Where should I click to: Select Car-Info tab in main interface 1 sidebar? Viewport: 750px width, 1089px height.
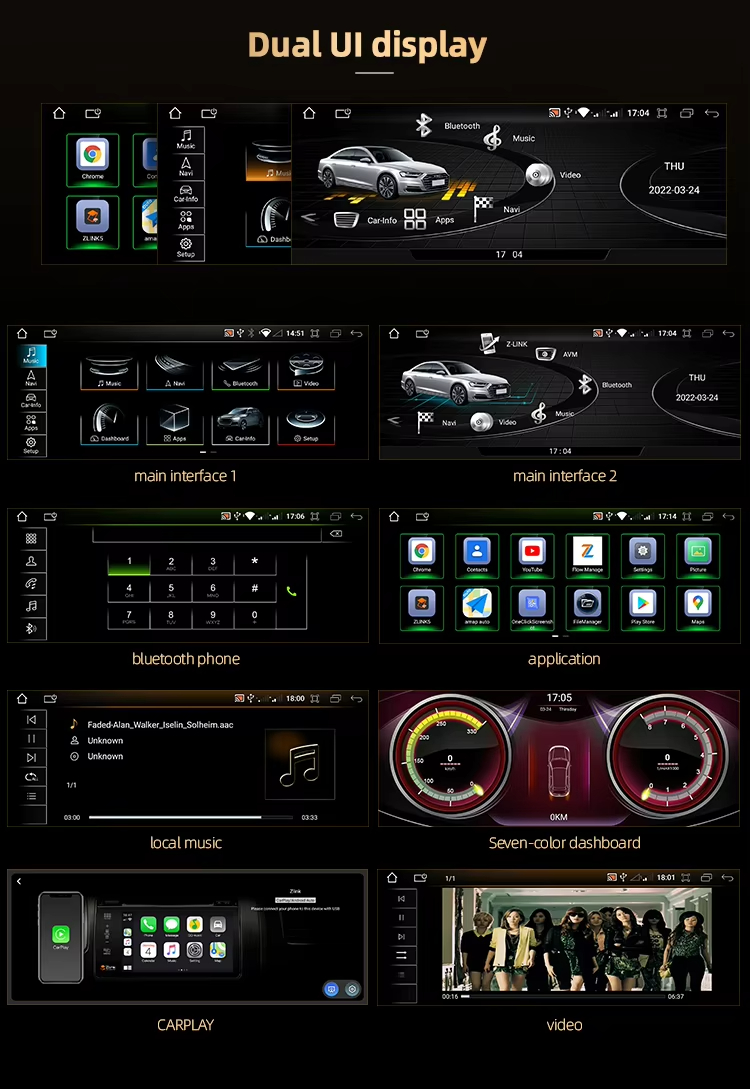coord(31,400)
